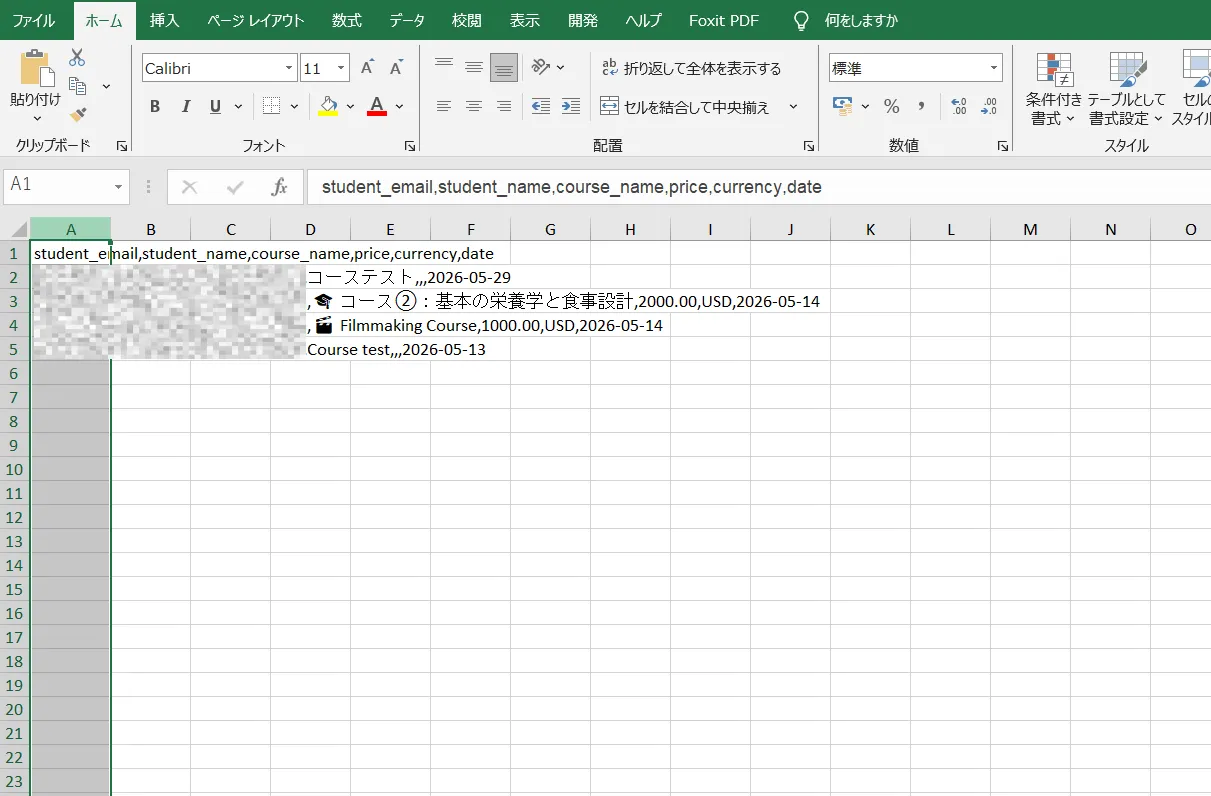Image resolution: width=1211 pixels, height=796 pixels.
Task: Align text to bottom
Action: pos(504,67)
